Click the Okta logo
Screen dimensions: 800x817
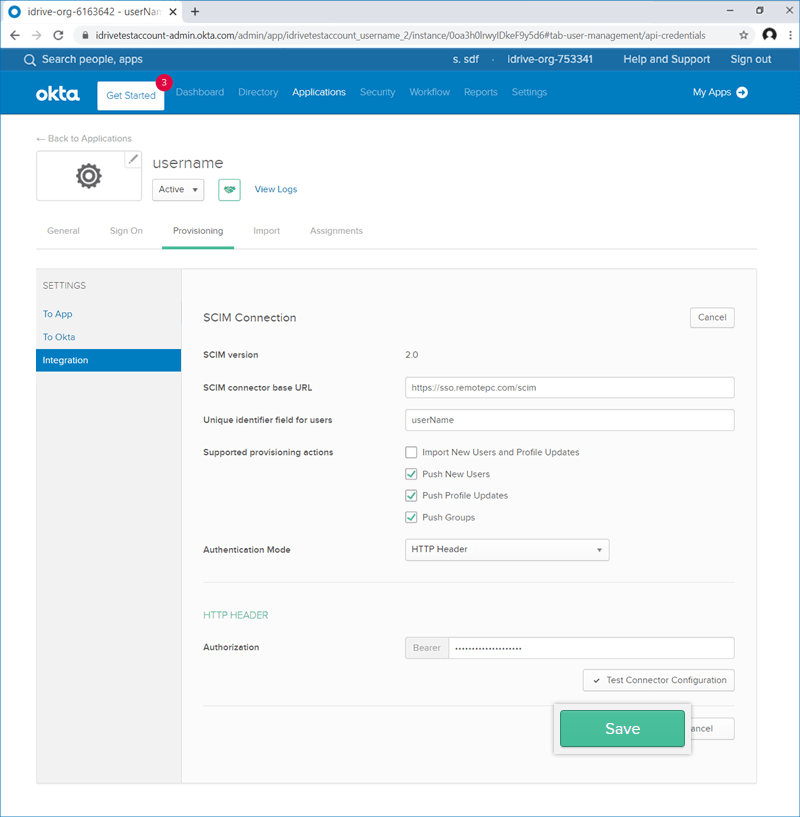[x=58, y=94]
